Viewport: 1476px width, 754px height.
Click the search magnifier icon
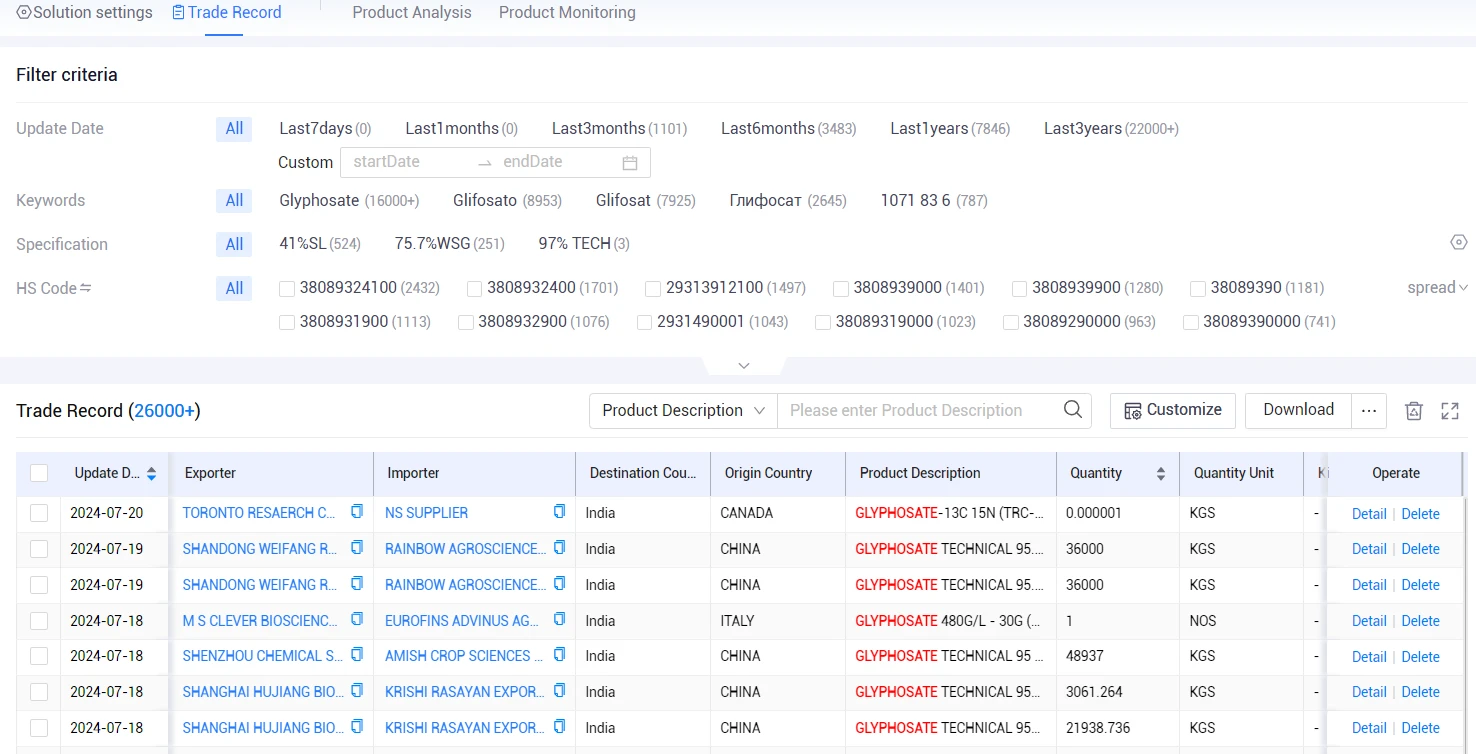(1073, 410)
